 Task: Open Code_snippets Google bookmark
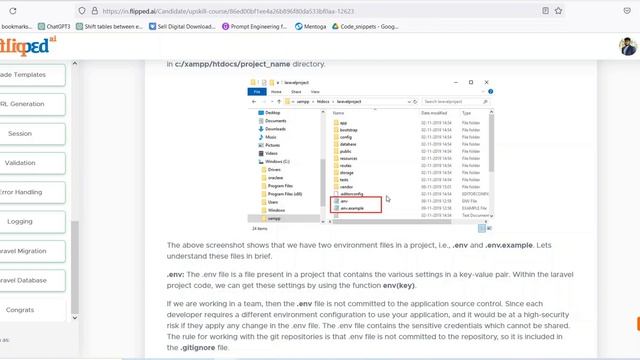[x=365, y=27]
